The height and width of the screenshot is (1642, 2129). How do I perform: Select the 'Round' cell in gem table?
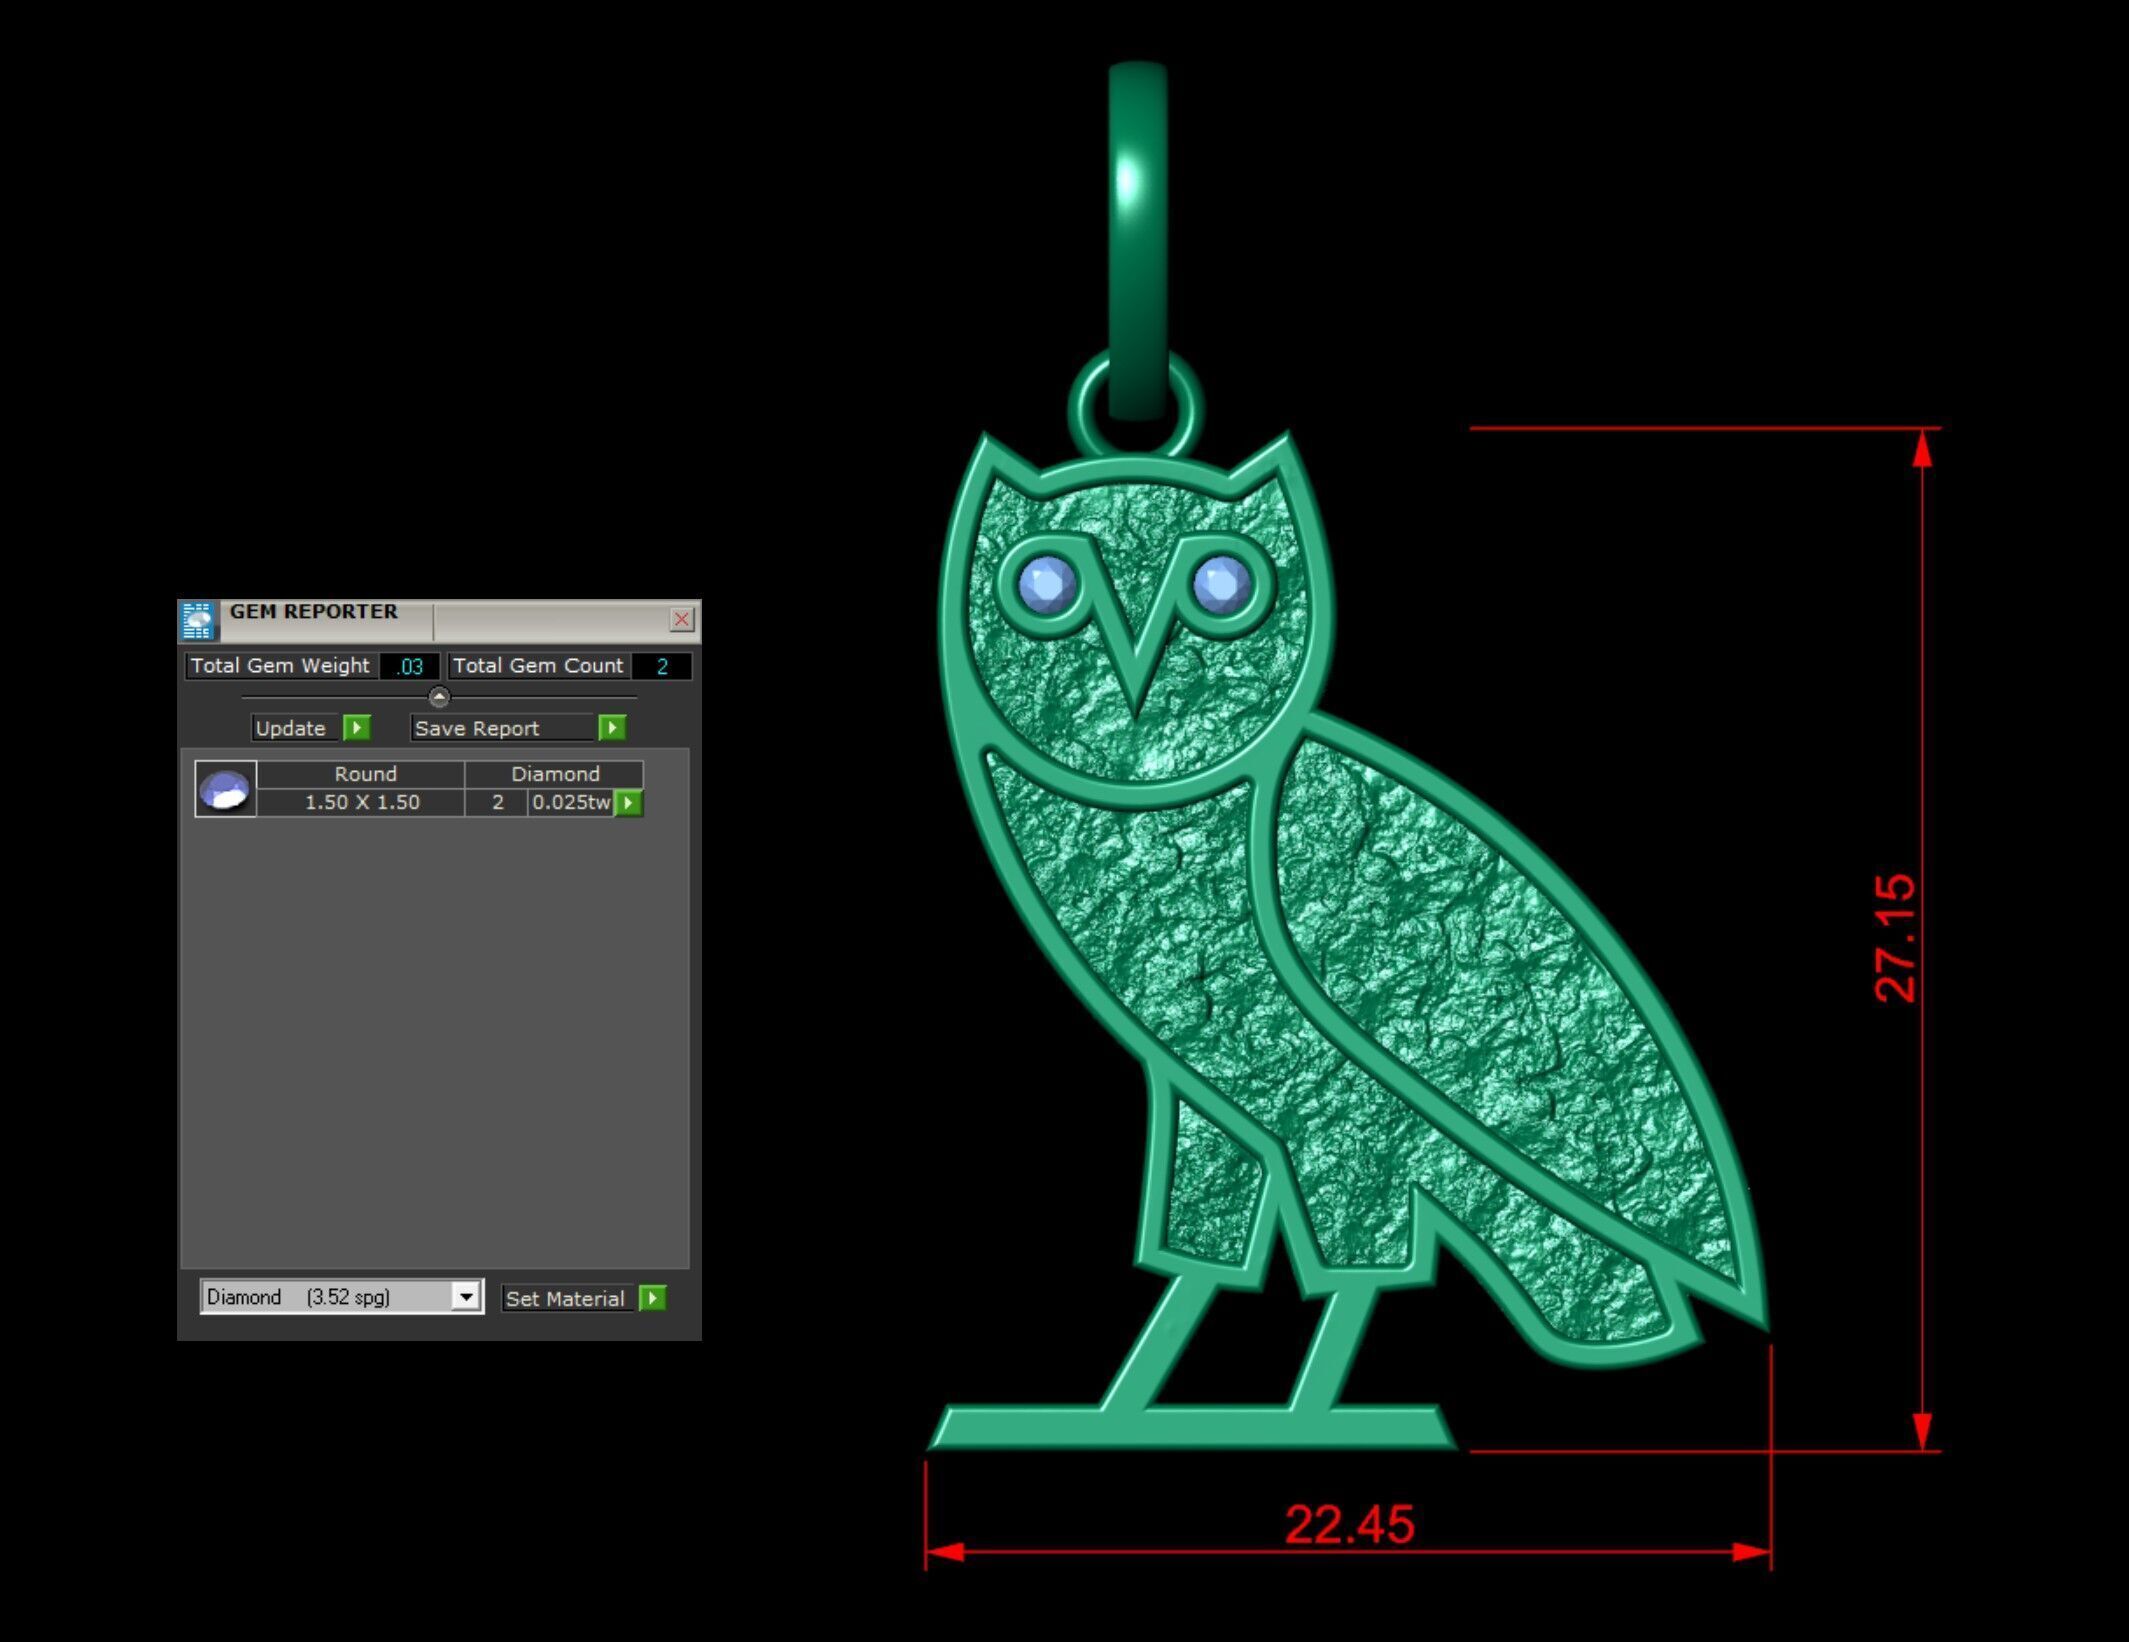pos(362,774)
